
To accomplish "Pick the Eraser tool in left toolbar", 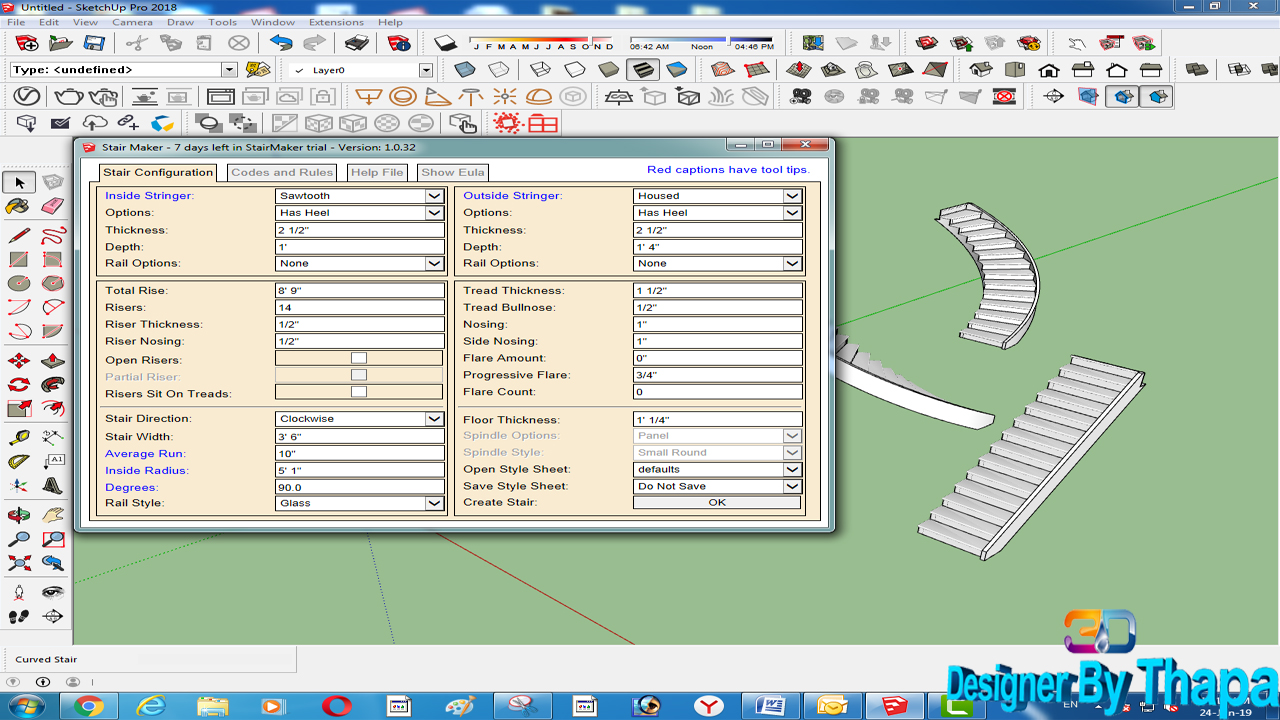I will pyautogui.click(x=53, y=206).
